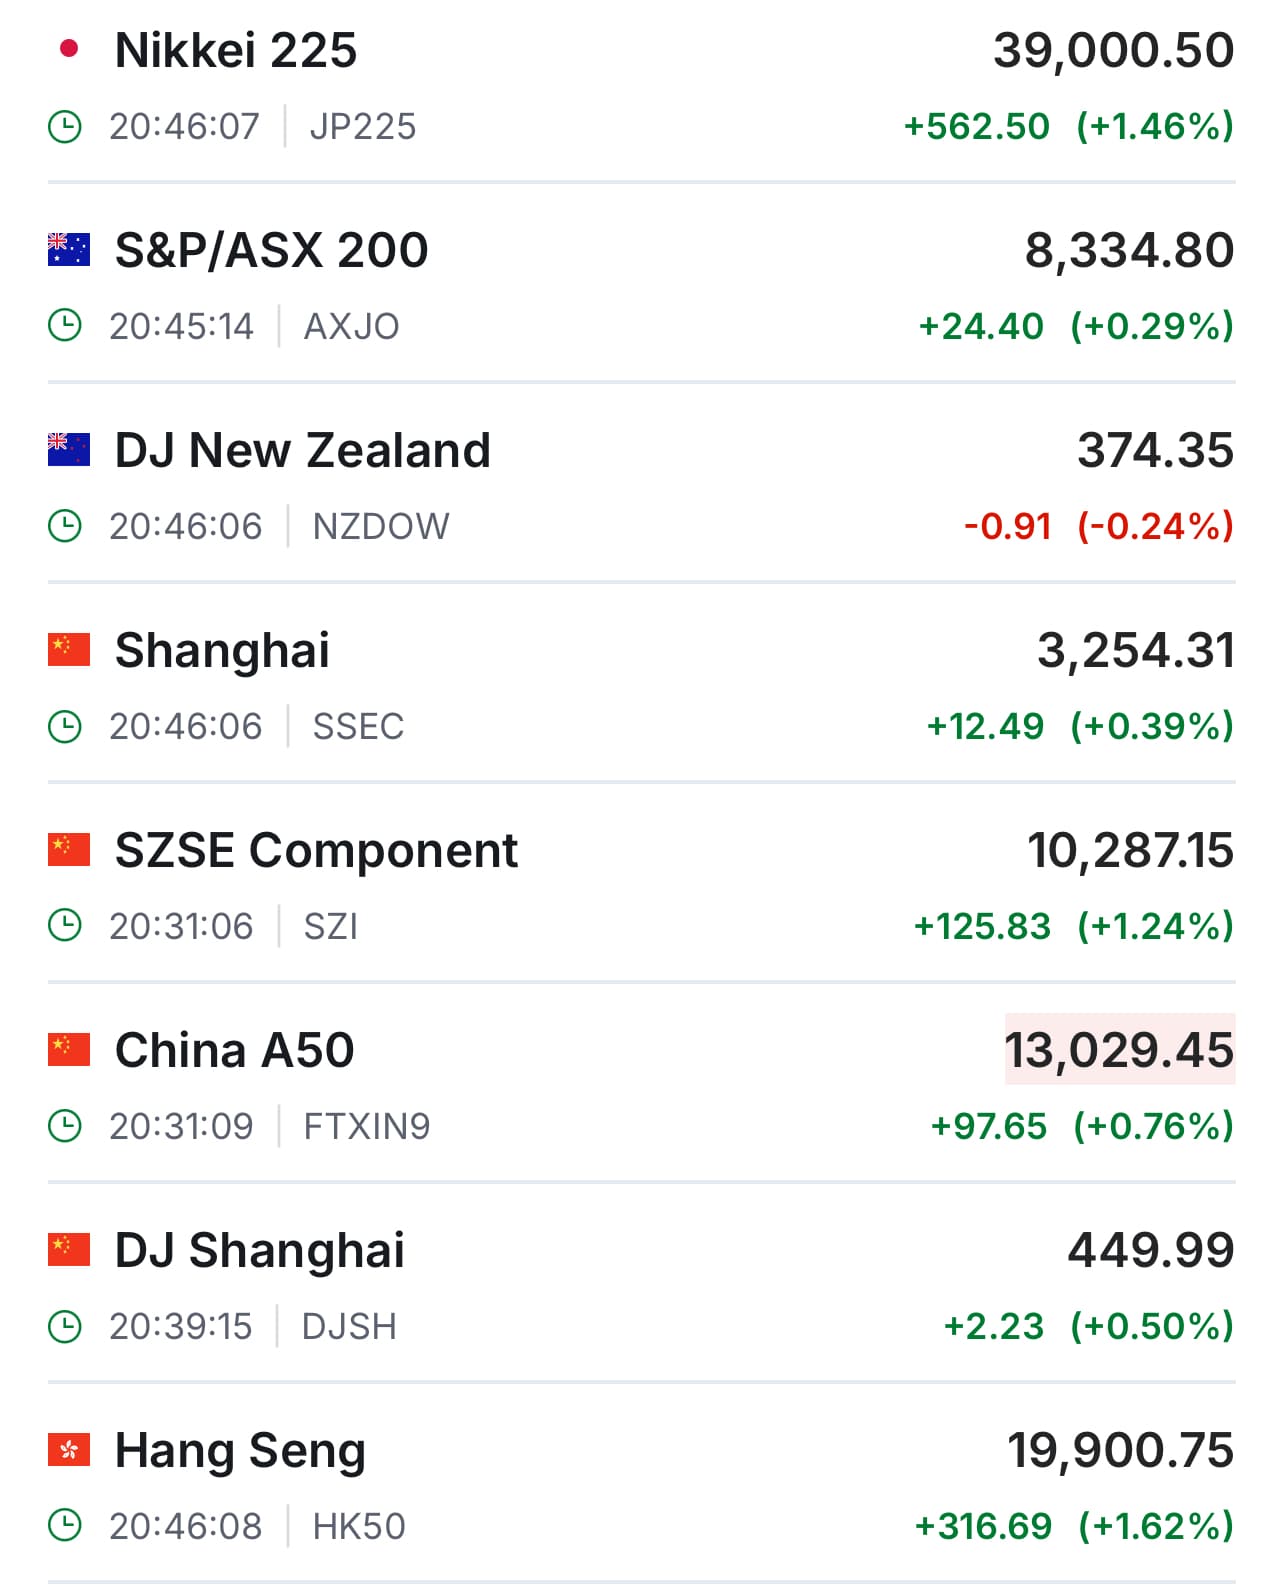The image size is (1284, 1585).
Task: Tap the Shanghai price 3,254.31
Action: tap(1135, 650)
